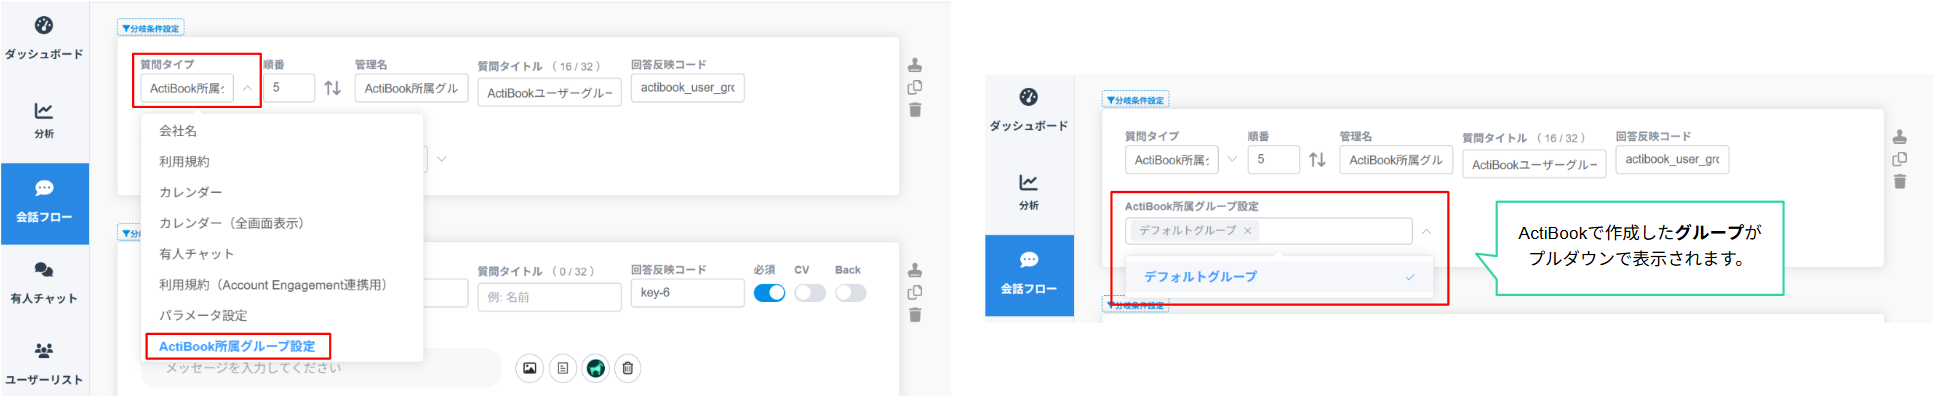Viewport: 1933px width, 398px height.
Task: Click the stamp icon in the right screenshot
Action: pos(1900,137)
